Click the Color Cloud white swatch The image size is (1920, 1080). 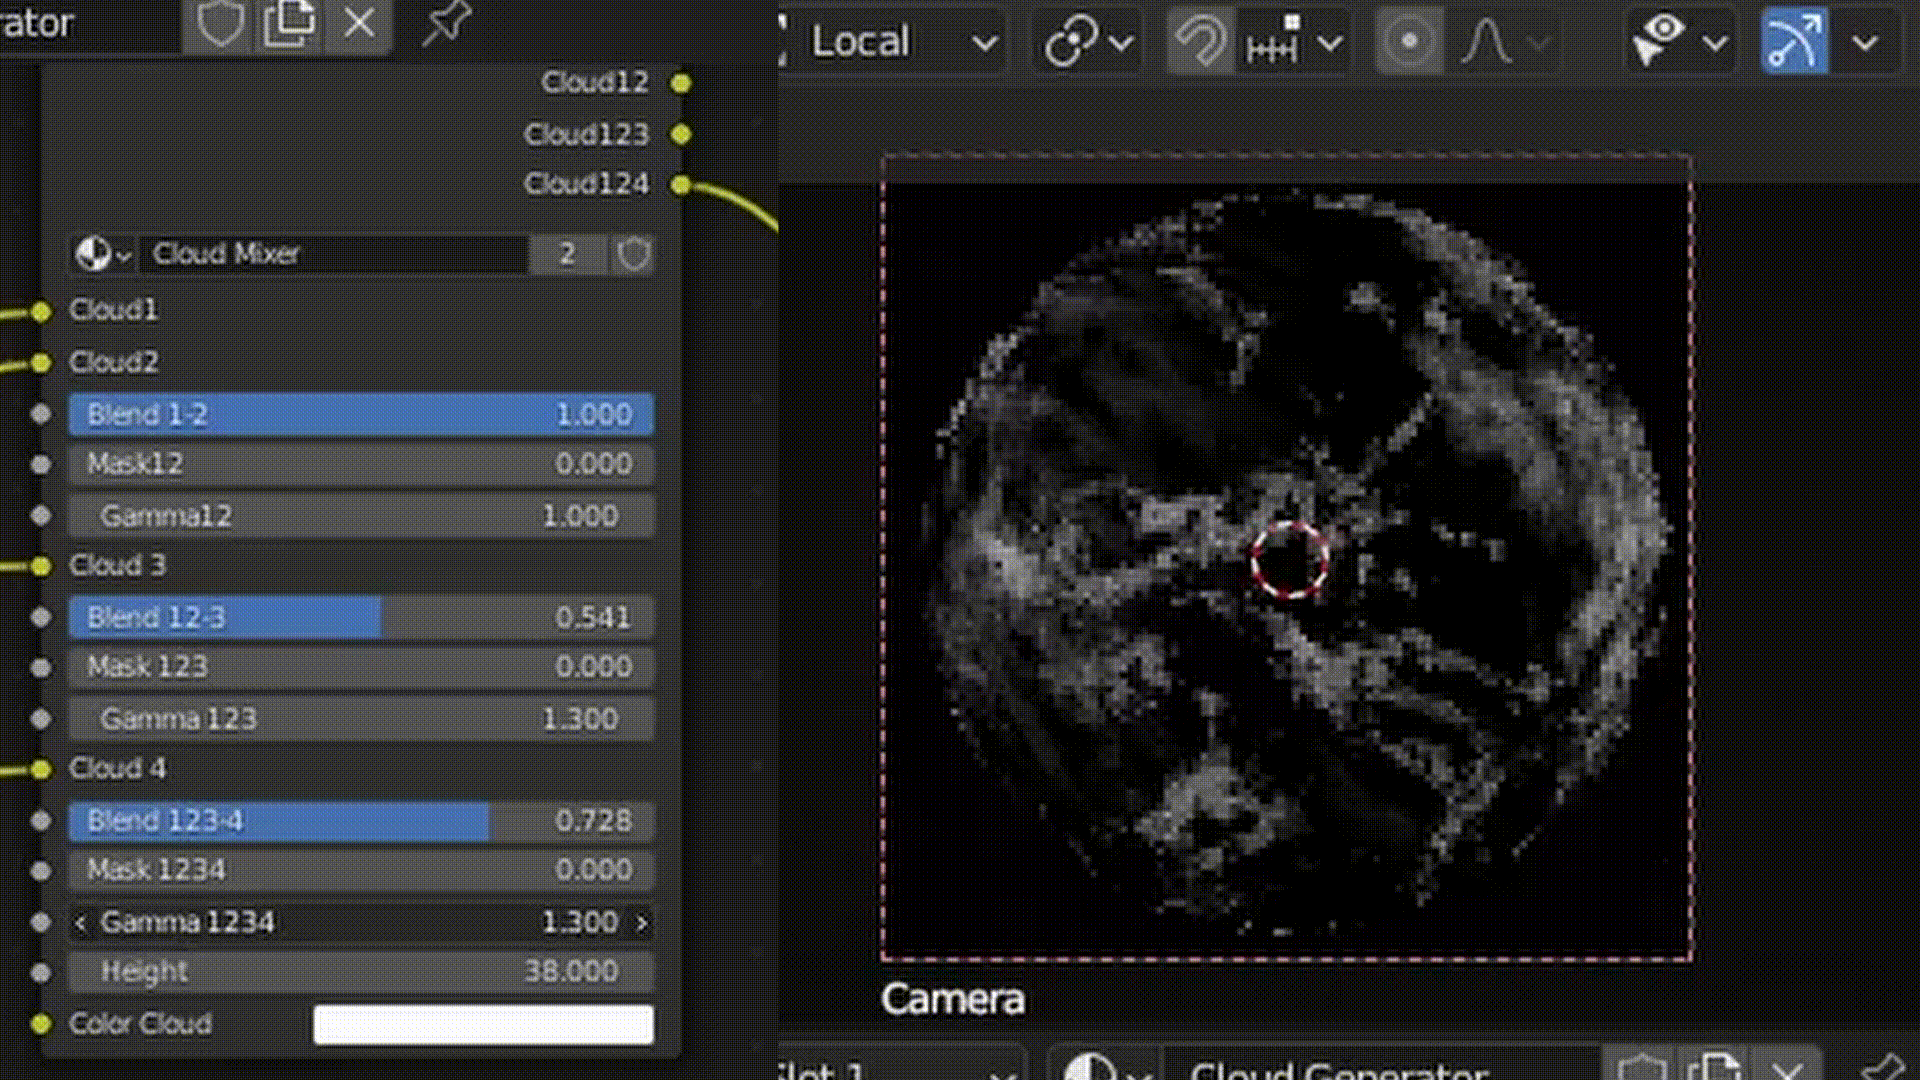pyautogui.click(x=483, y=1024)
